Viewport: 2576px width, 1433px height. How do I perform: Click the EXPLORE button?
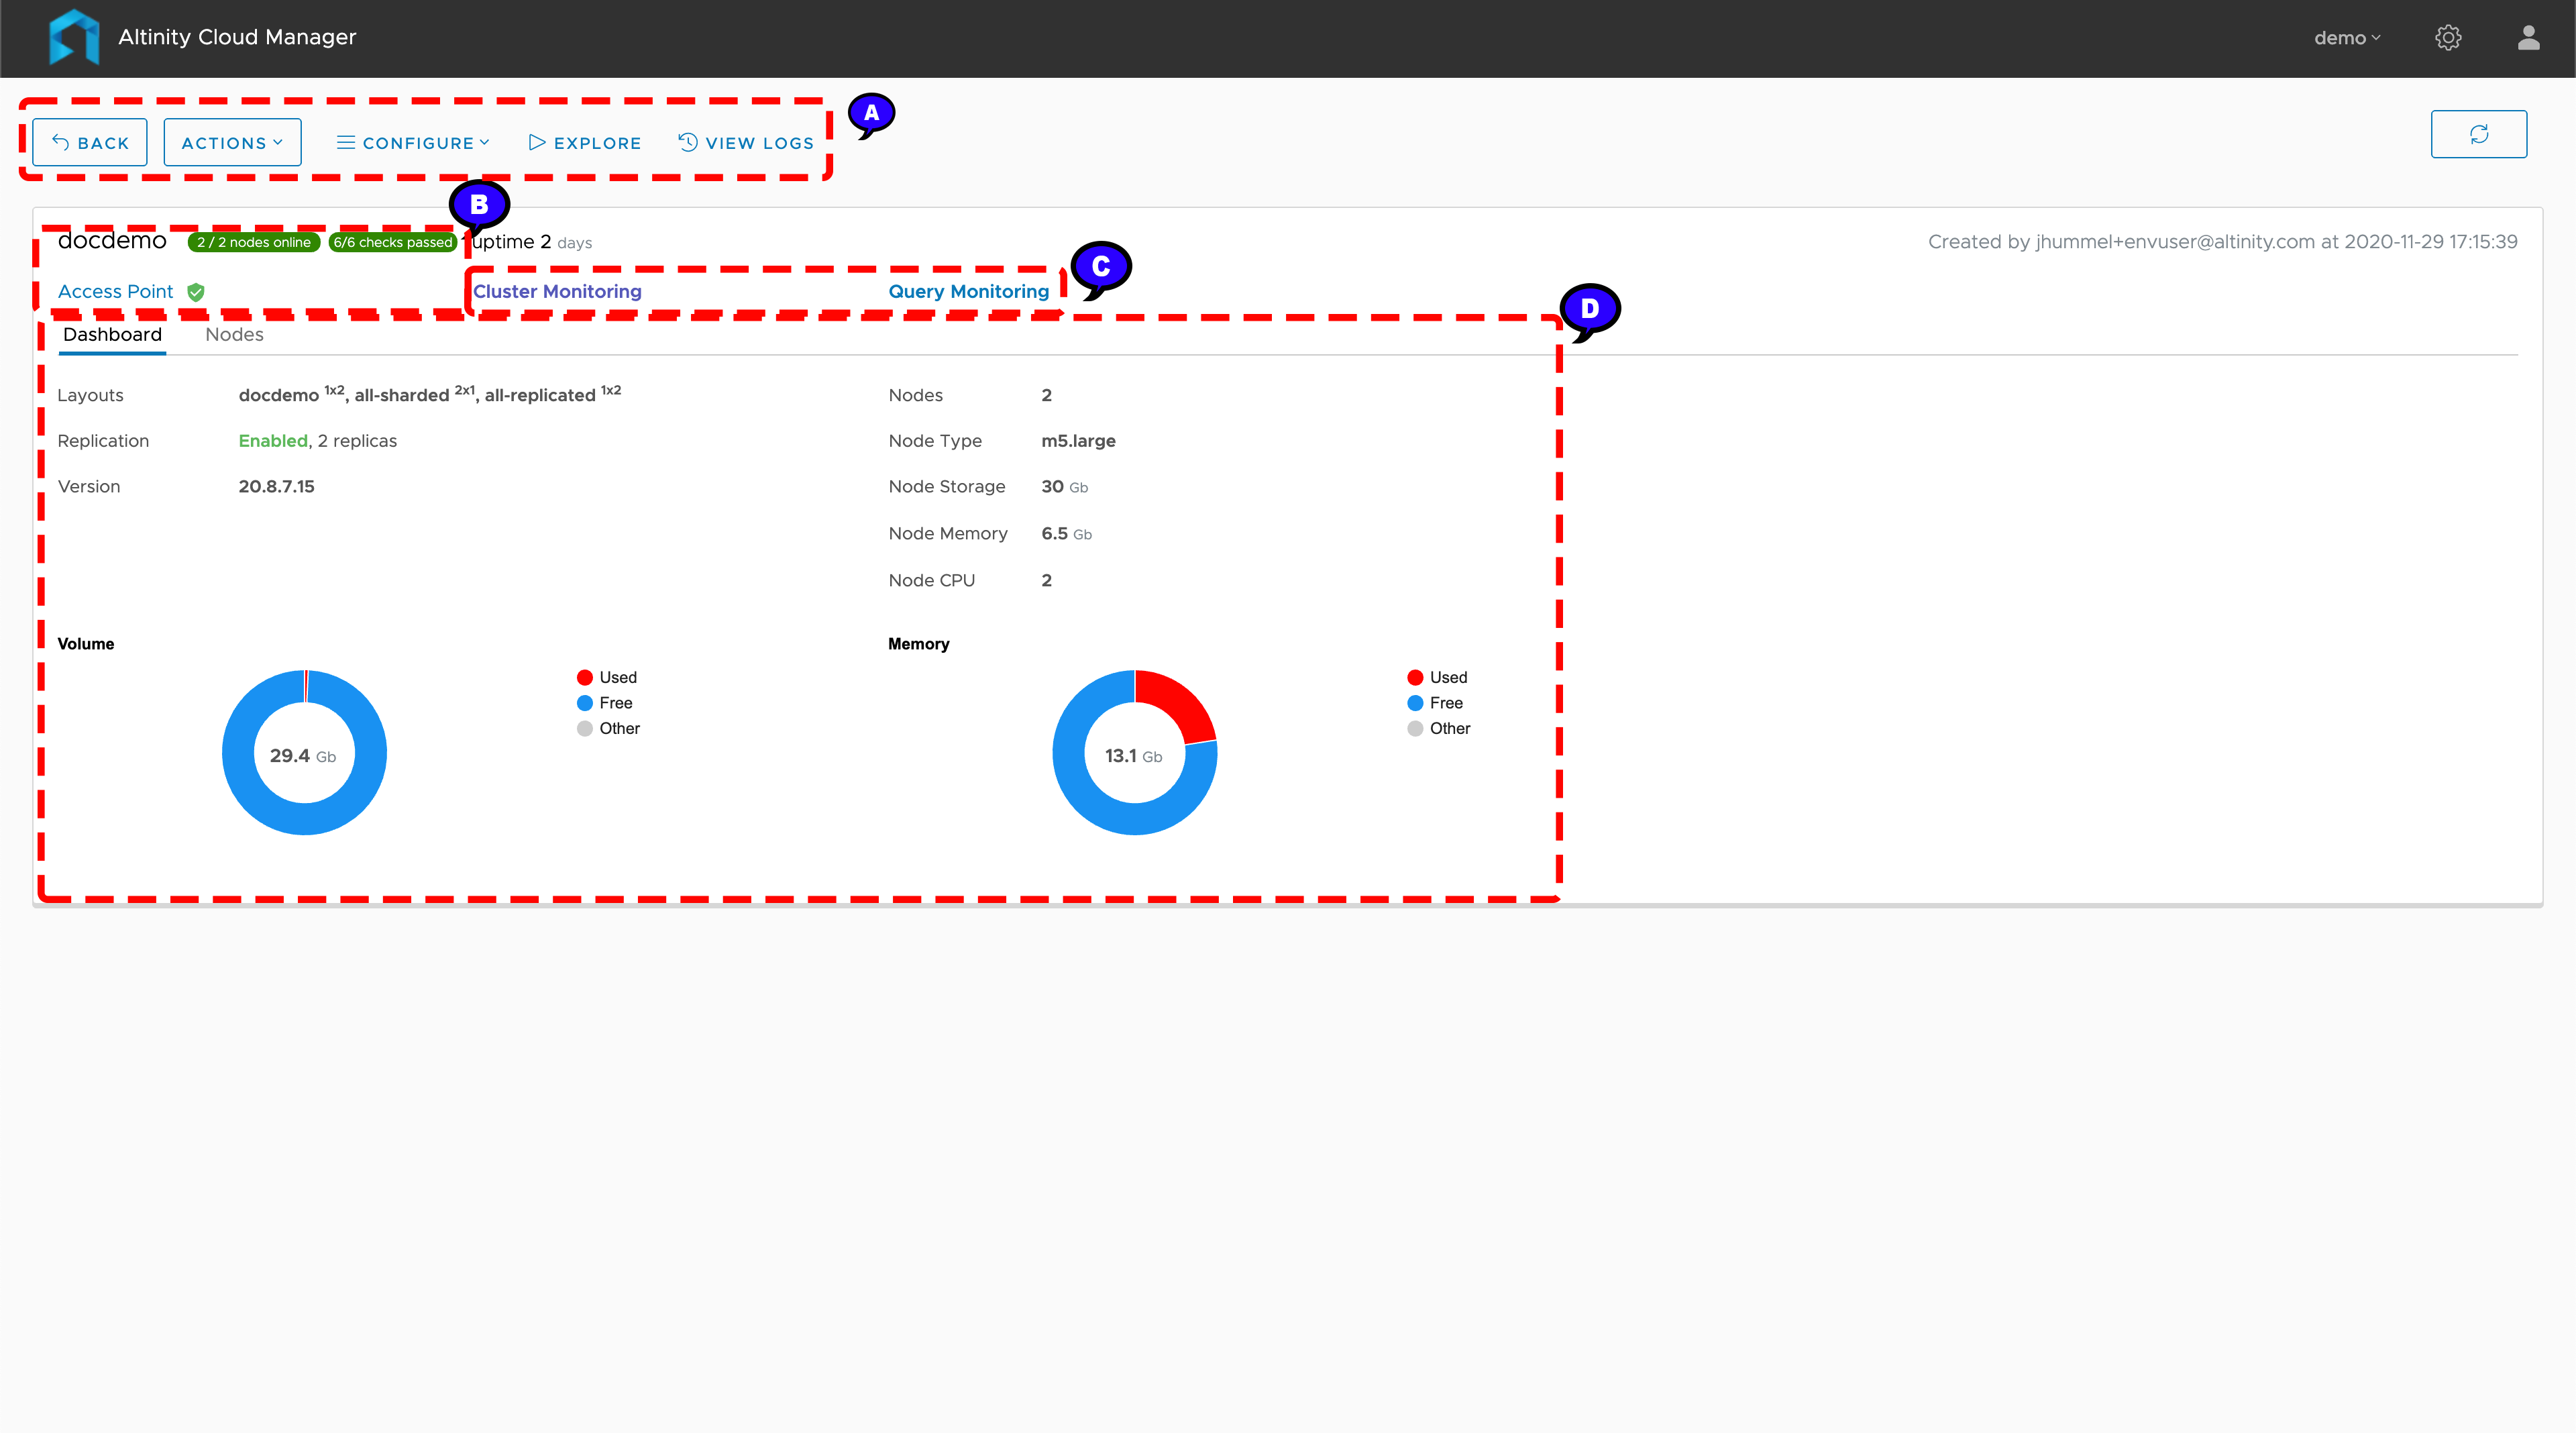coord(585,143)
